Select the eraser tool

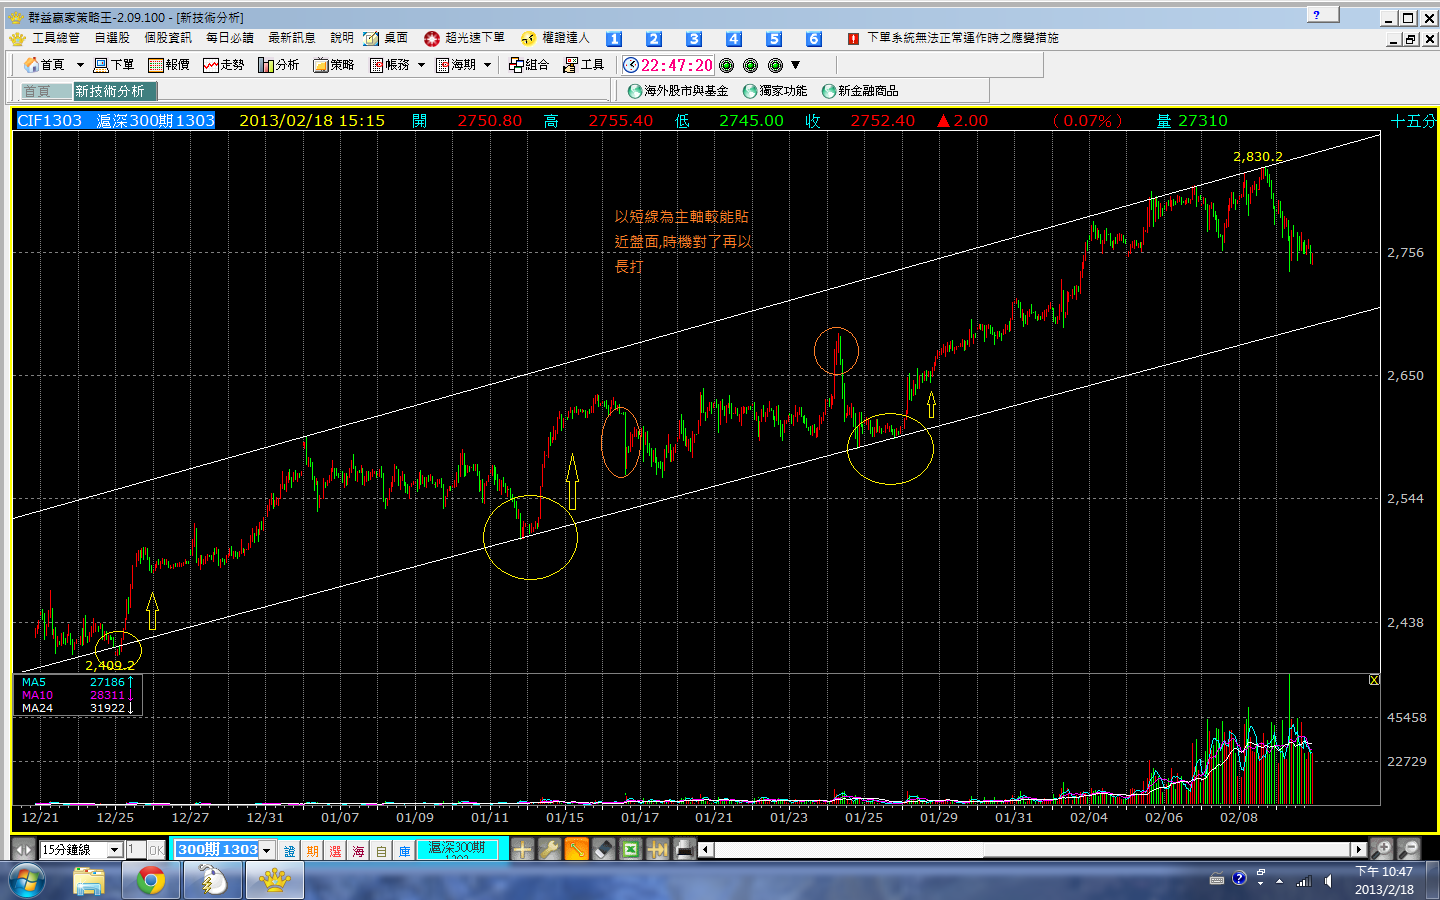click(604, 850)
